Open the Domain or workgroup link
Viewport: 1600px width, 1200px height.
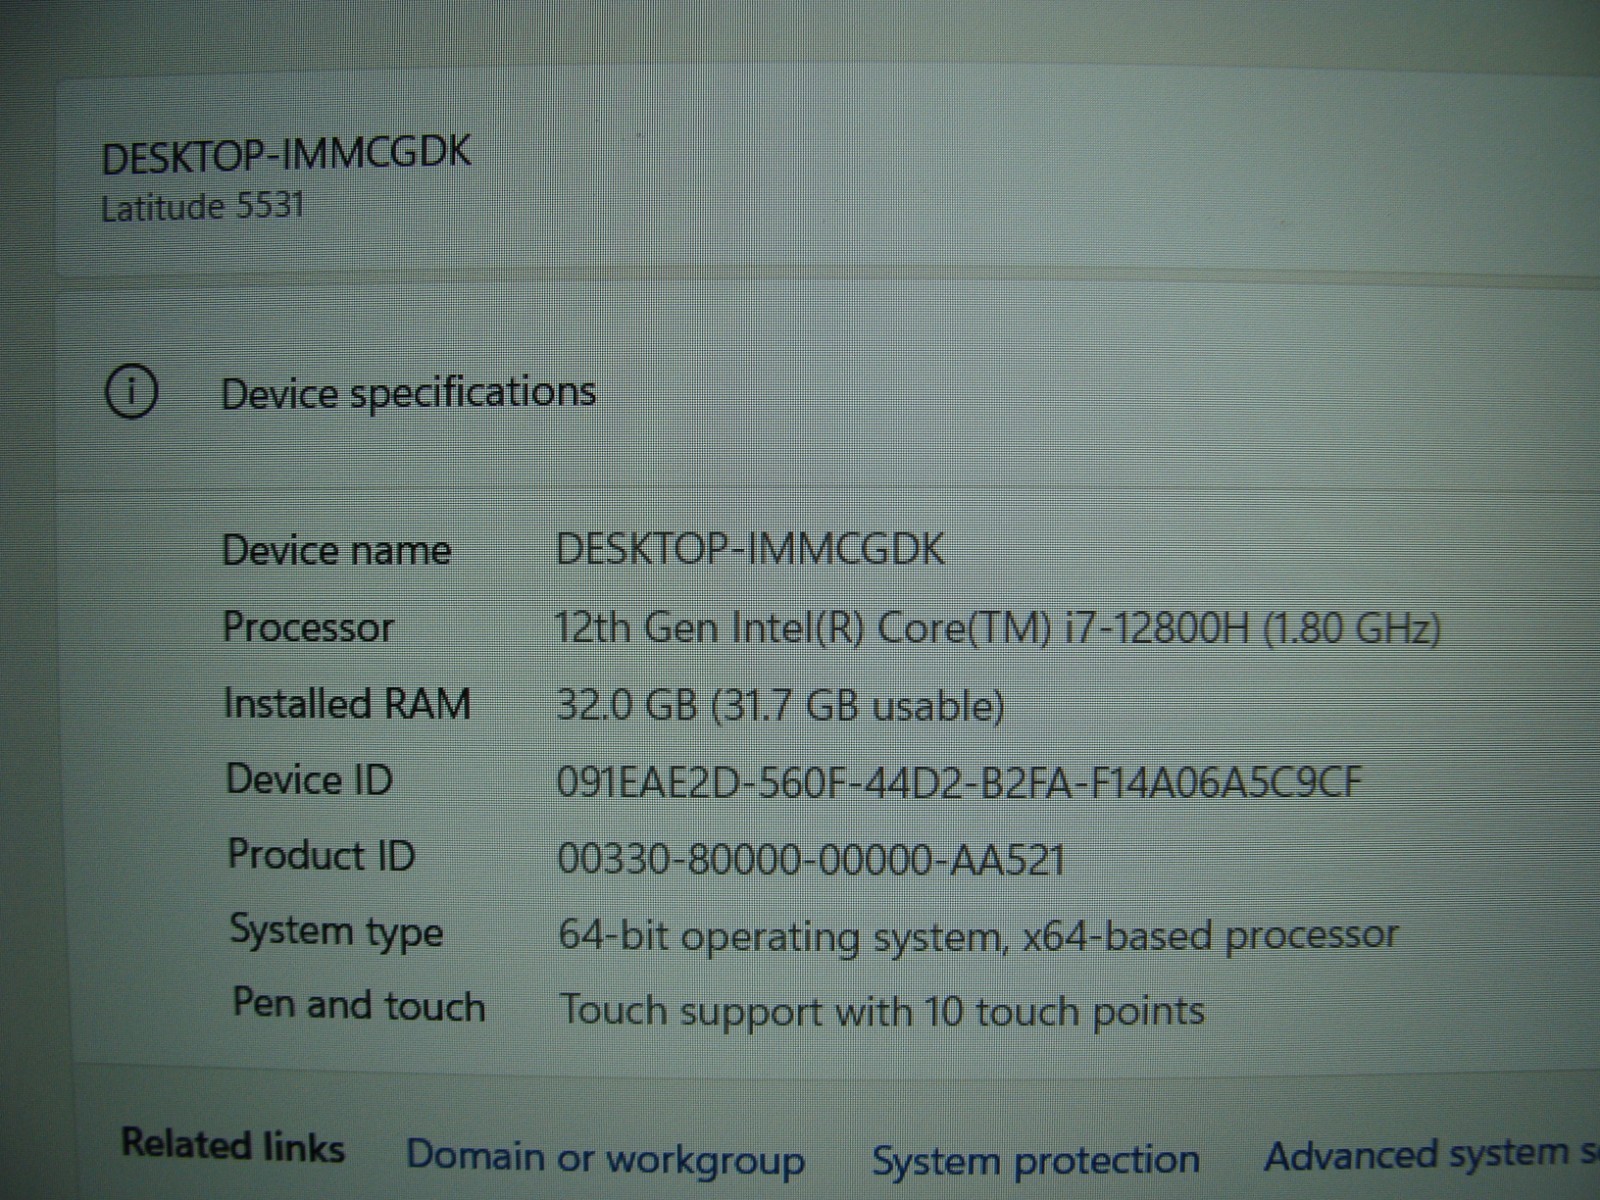pos(605,1158)
